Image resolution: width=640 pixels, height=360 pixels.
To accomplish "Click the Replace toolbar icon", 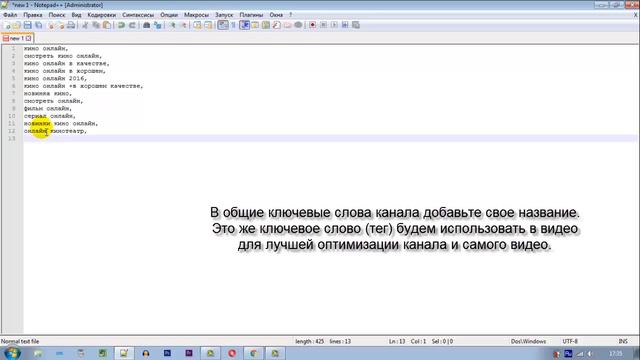I will coord(158,25).
